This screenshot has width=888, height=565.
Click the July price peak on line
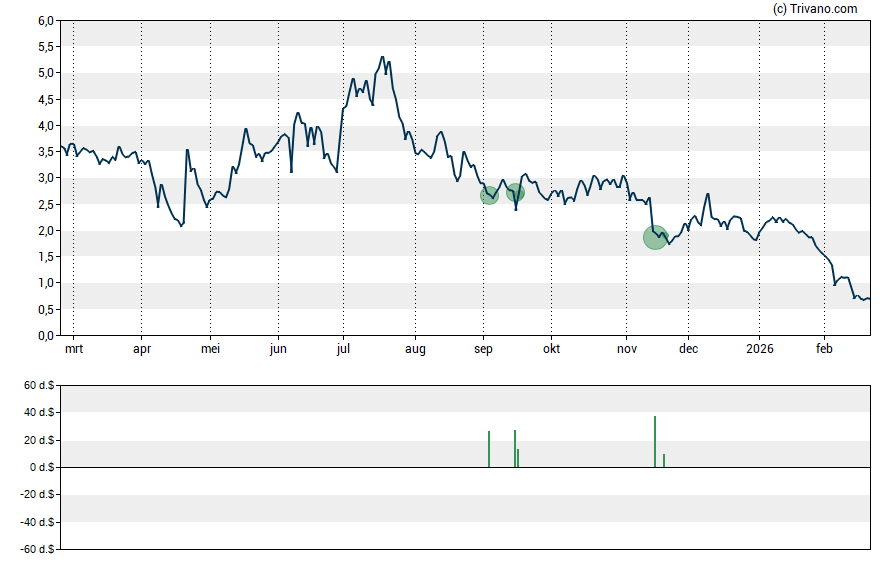coord(382,58)
